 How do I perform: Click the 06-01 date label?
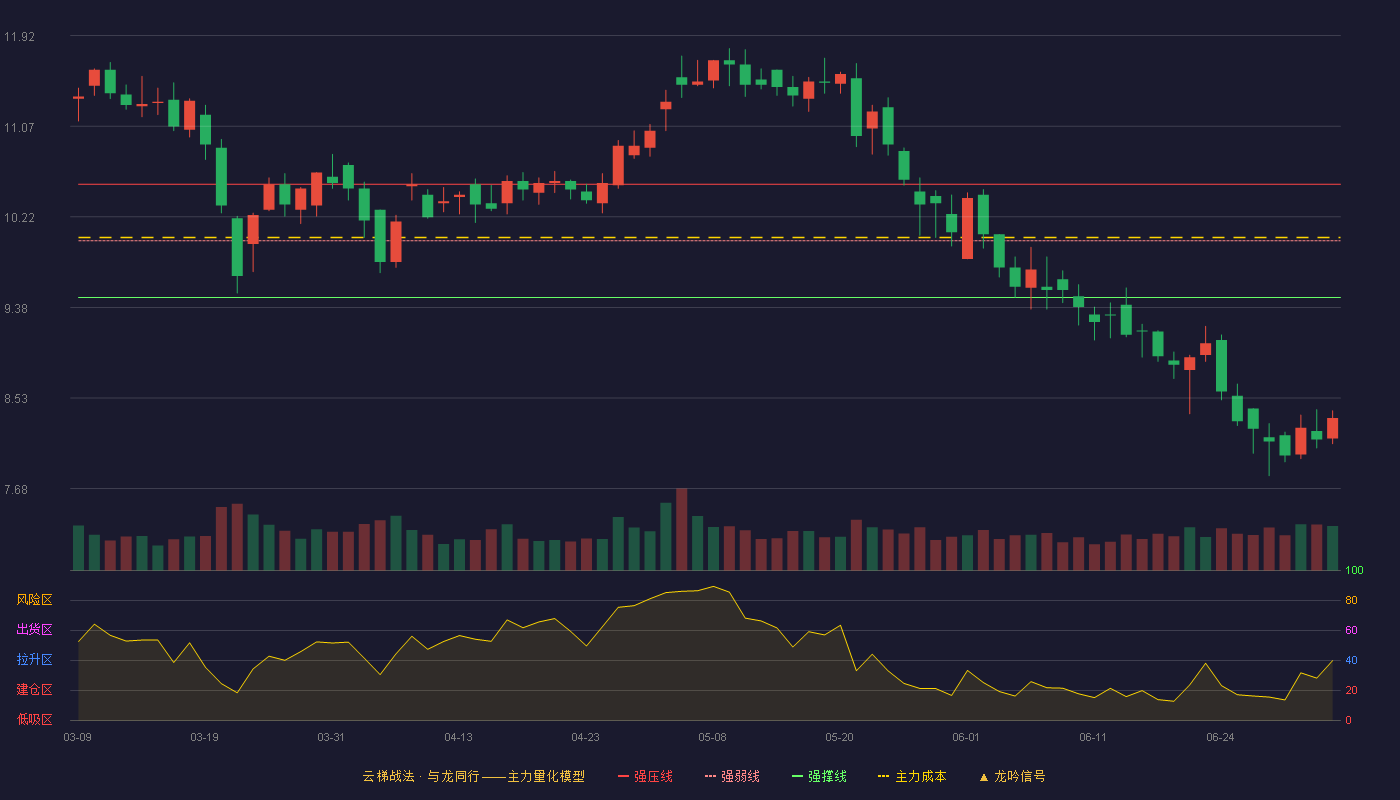click(x=966, y=737)
